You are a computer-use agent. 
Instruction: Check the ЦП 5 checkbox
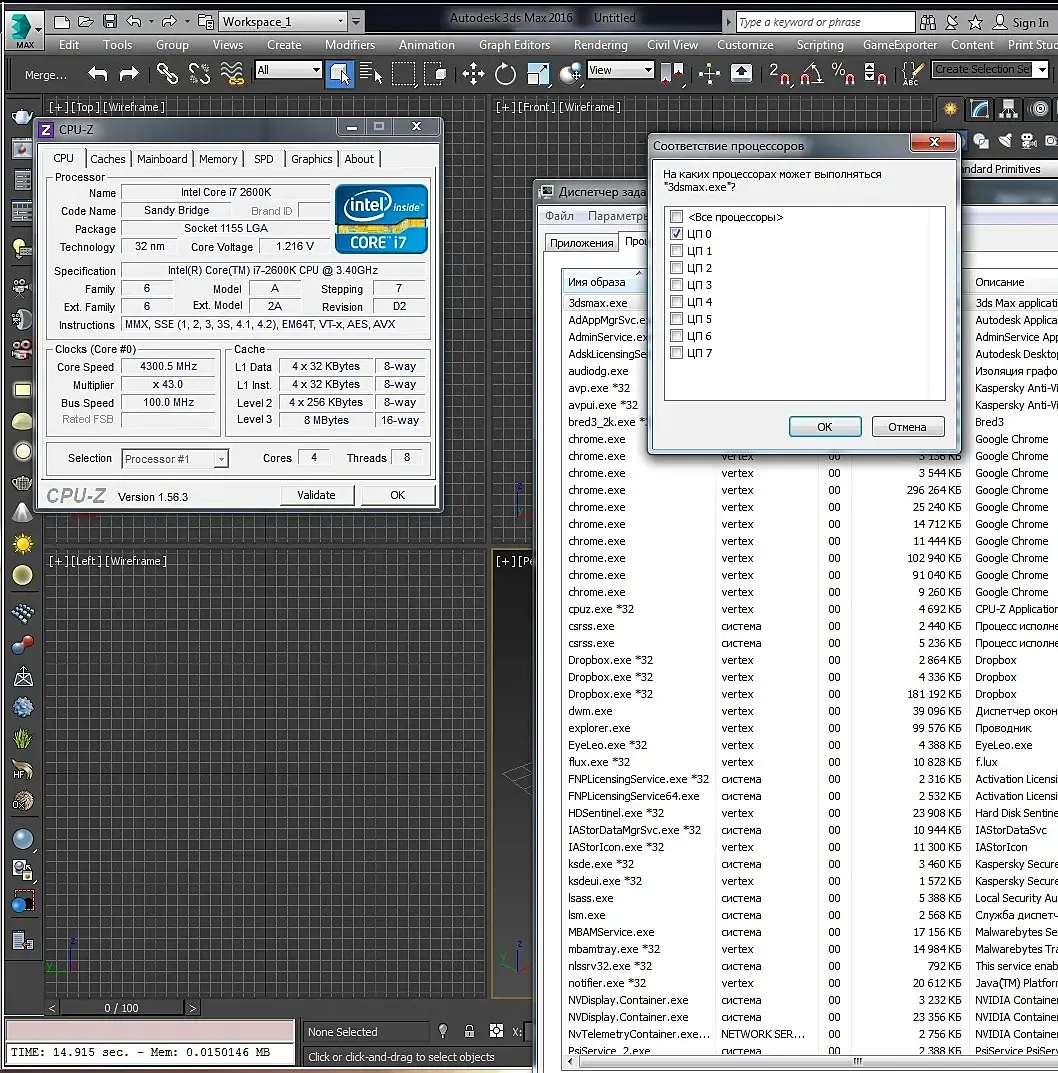coord(676,319)
